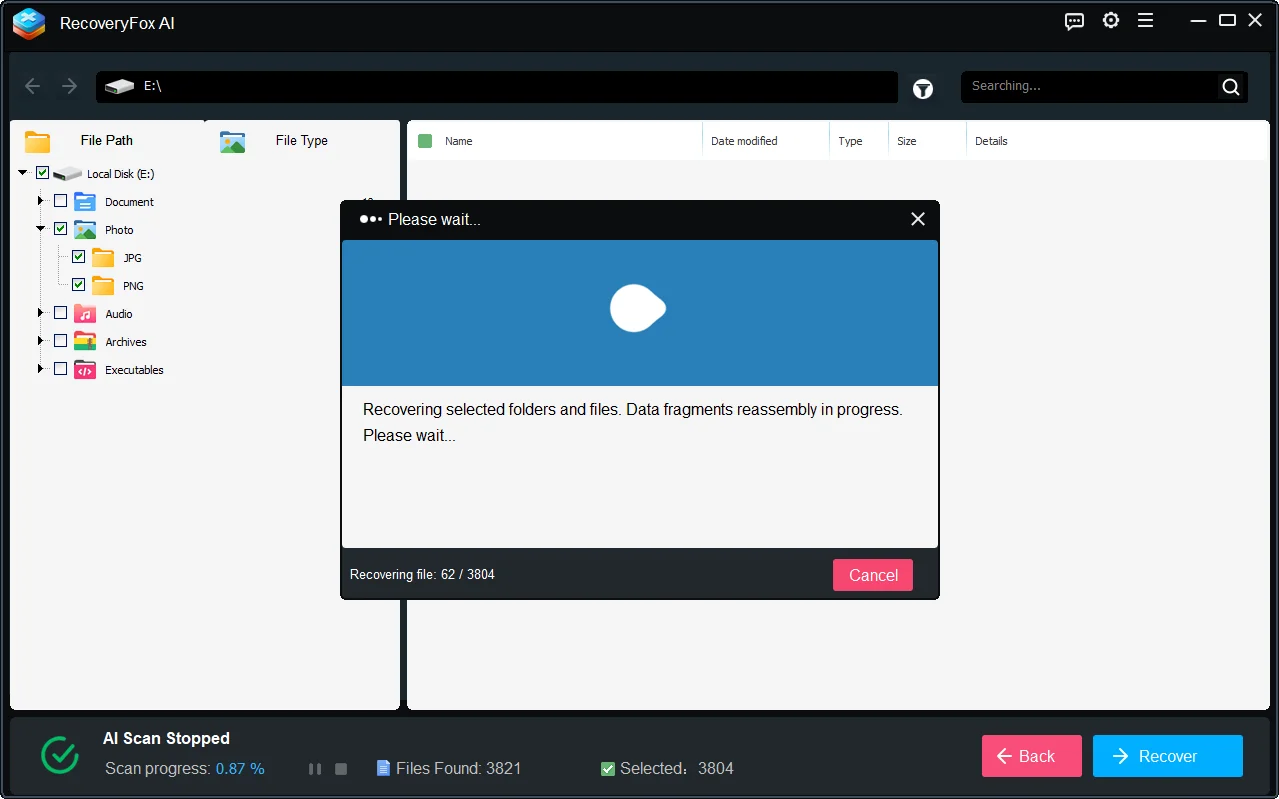Image resolution: width=1279 pixels, height=799 pixels.
Task: Enable the Document folder checkbox
Action: [x=59, y=200]
